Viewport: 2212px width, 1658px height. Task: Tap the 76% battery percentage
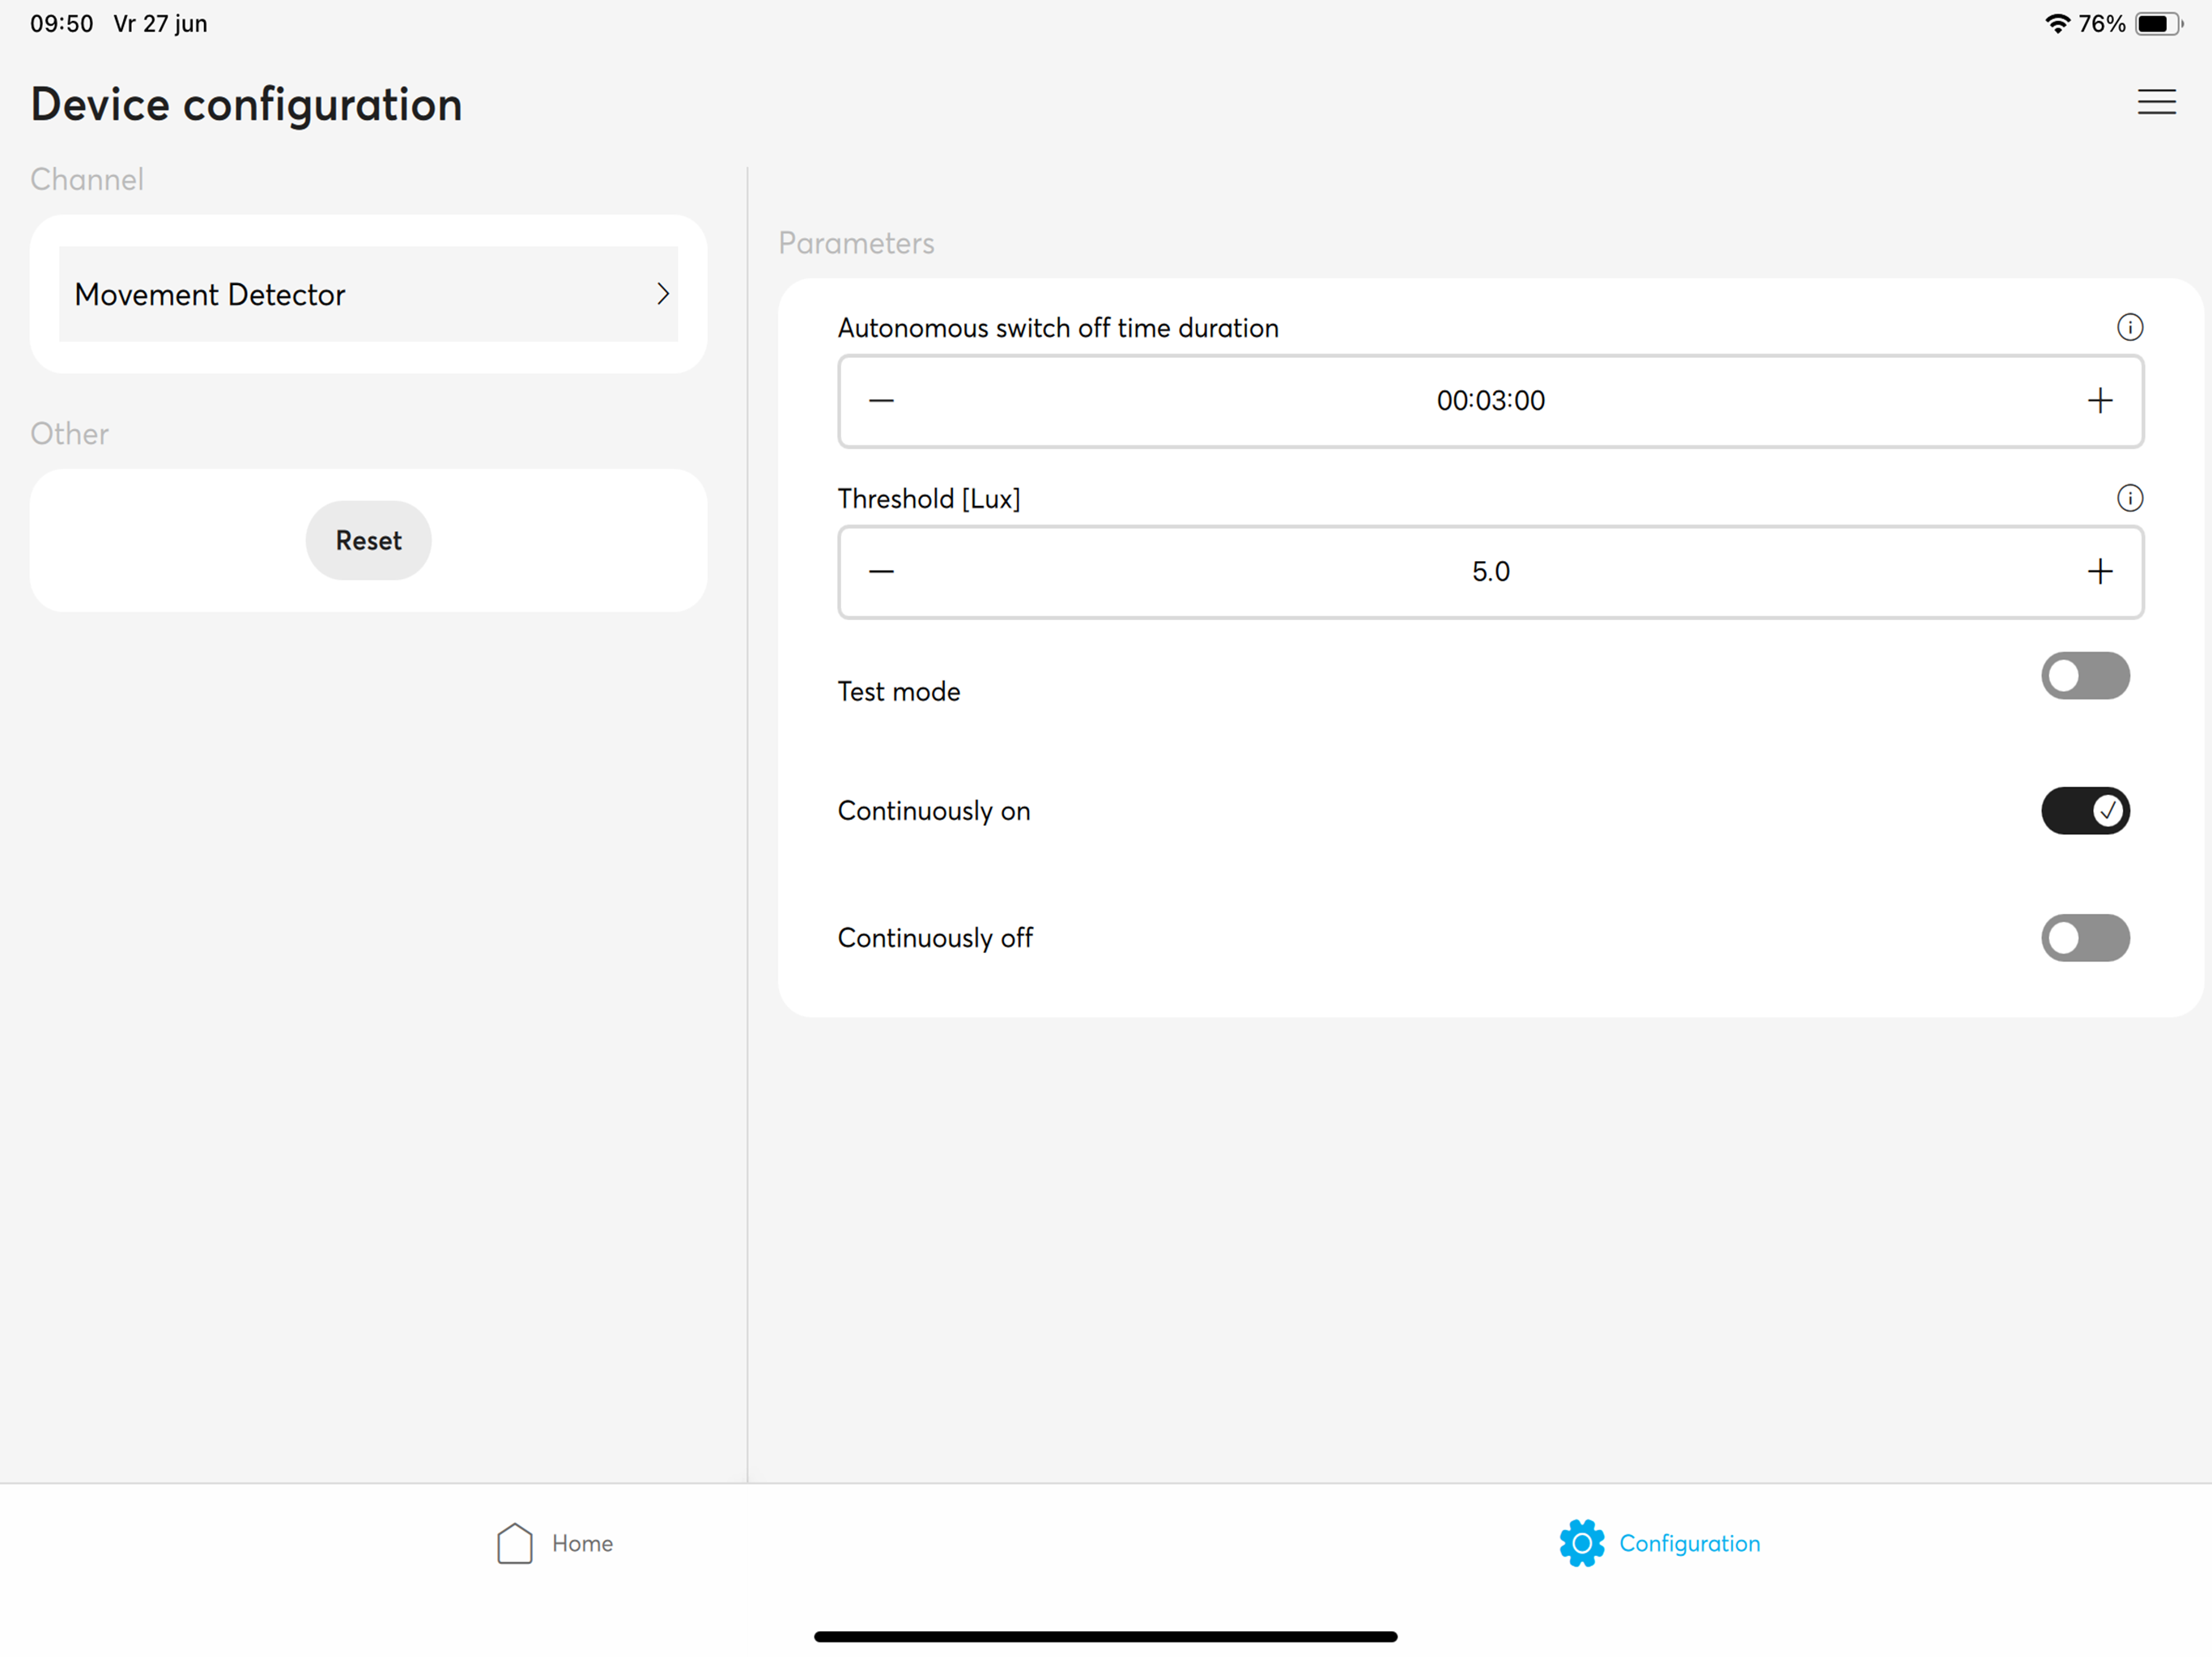(x=2101, y=24)
